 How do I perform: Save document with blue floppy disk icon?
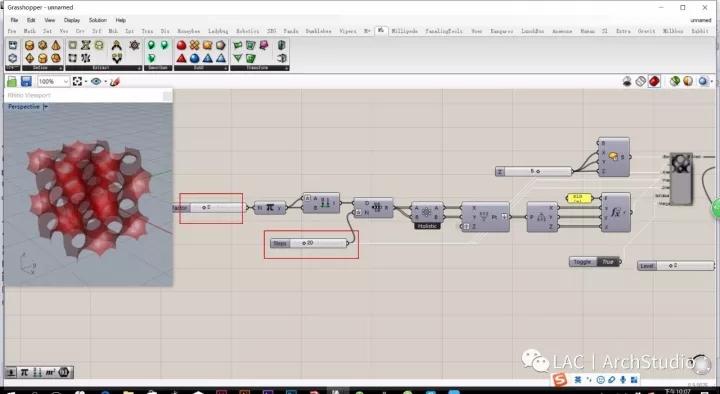26,82
